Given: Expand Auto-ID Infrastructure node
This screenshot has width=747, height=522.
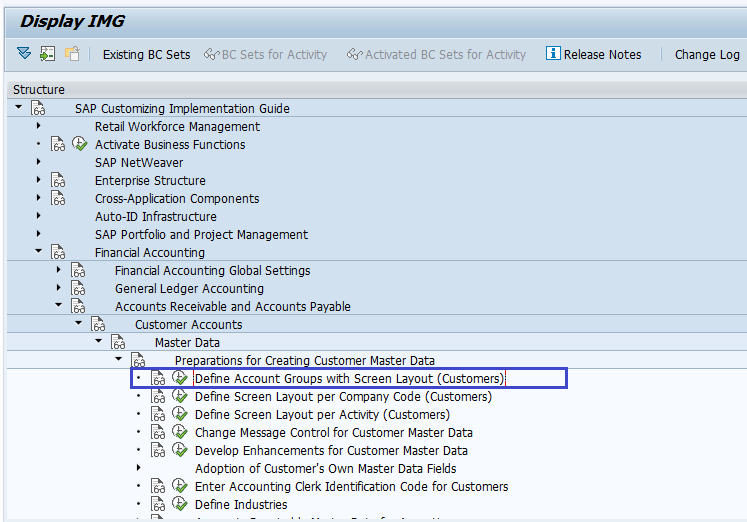Looking at the screenshot, I should (39, 216).
